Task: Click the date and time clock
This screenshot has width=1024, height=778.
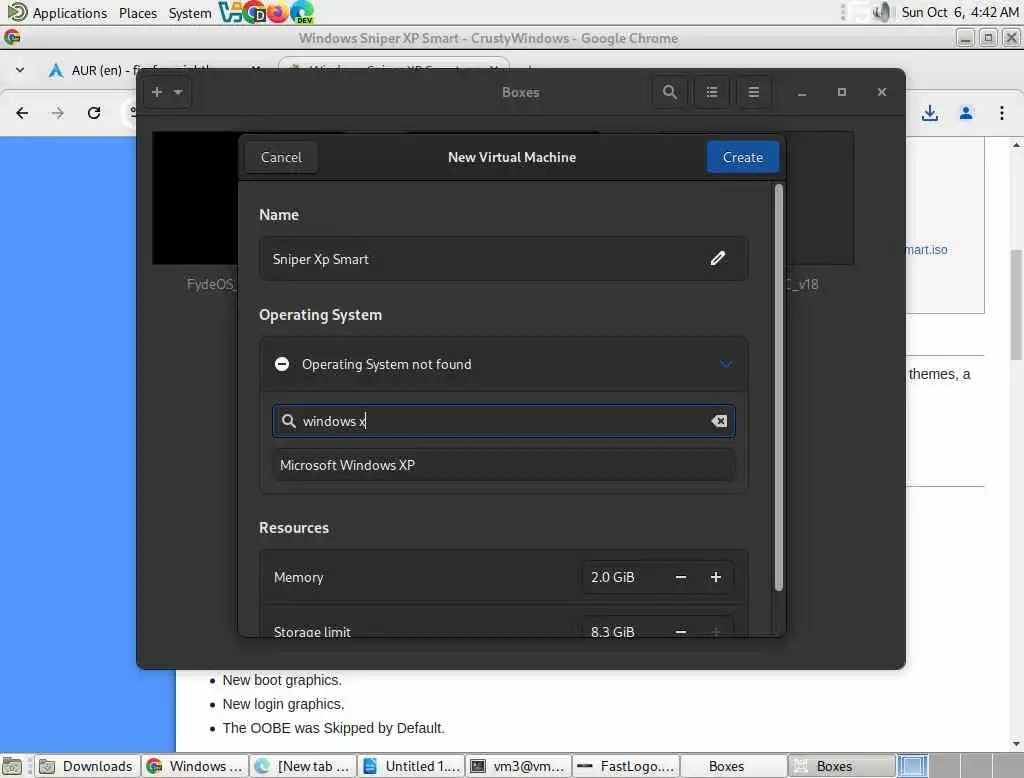Action: pos(959,12)
